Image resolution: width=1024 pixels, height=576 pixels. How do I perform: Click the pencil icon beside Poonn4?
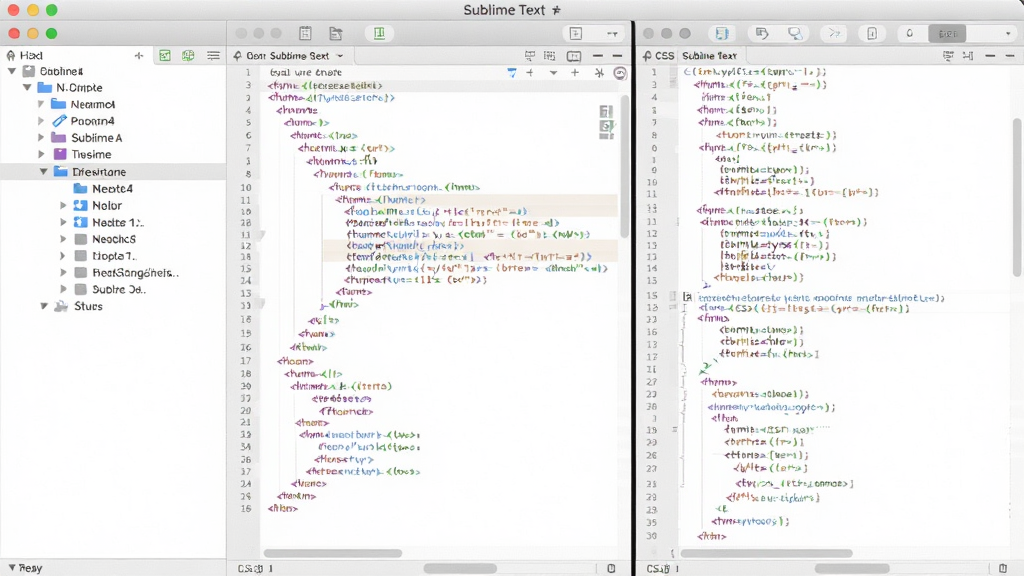(x=59, y=121)
